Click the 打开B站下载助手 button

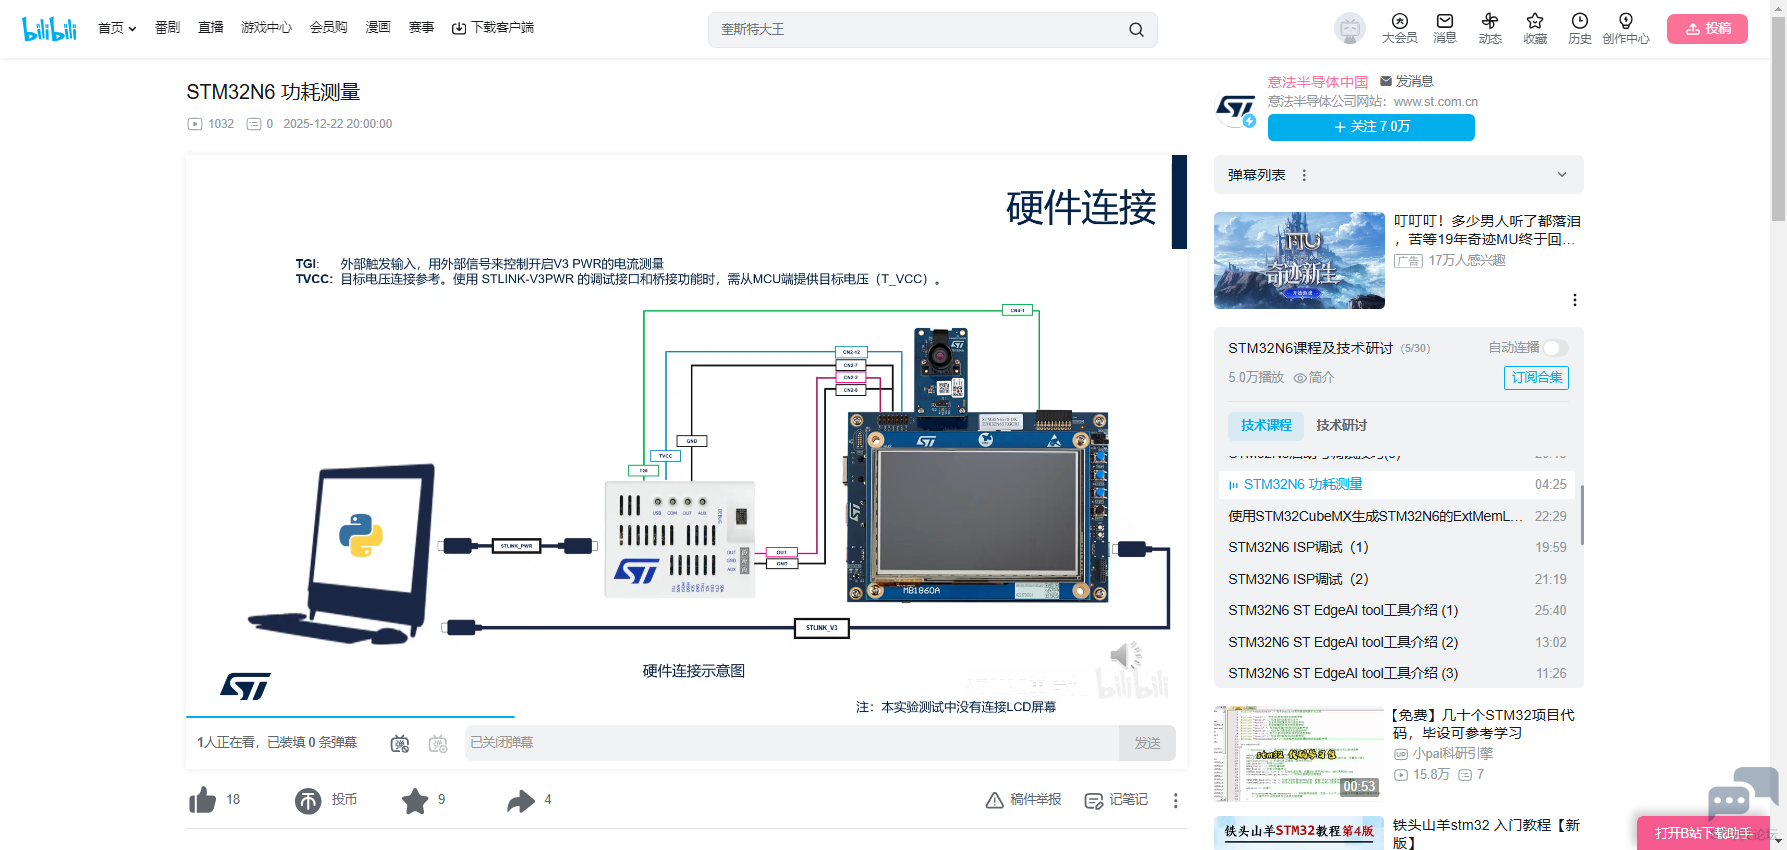(1703, 833)
